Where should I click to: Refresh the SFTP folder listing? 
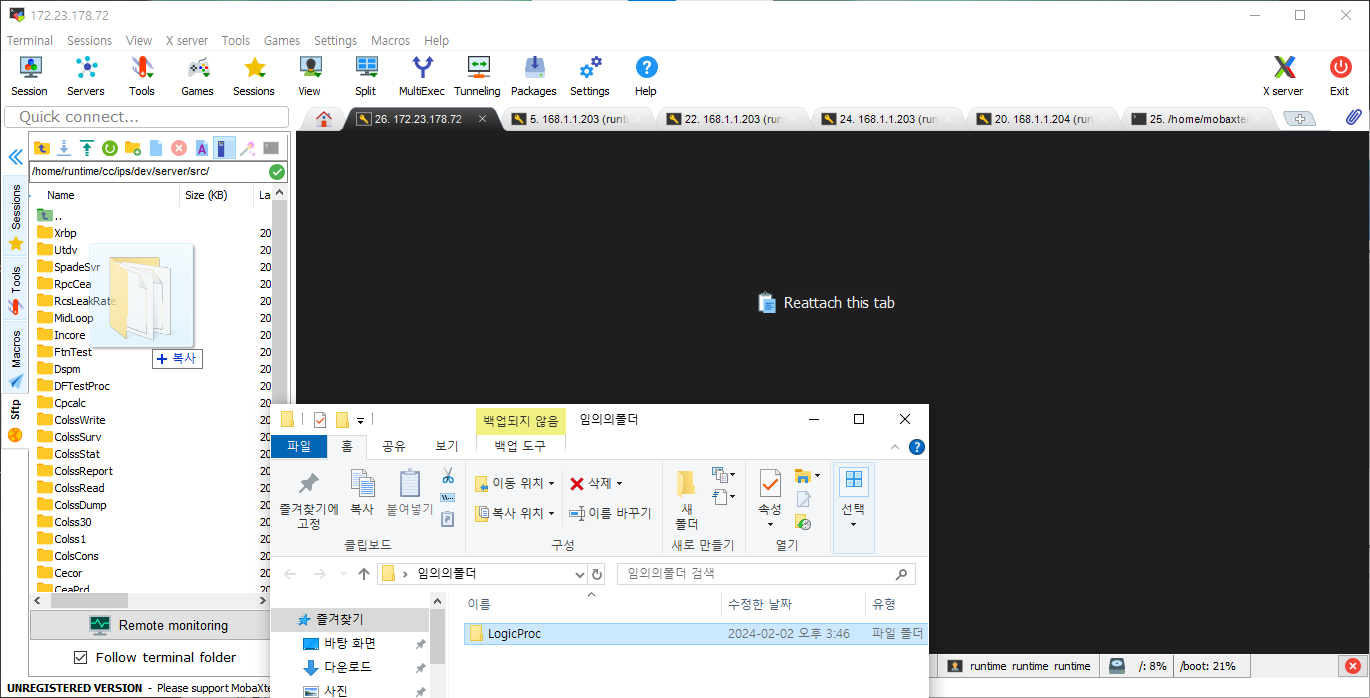[110, 148]
